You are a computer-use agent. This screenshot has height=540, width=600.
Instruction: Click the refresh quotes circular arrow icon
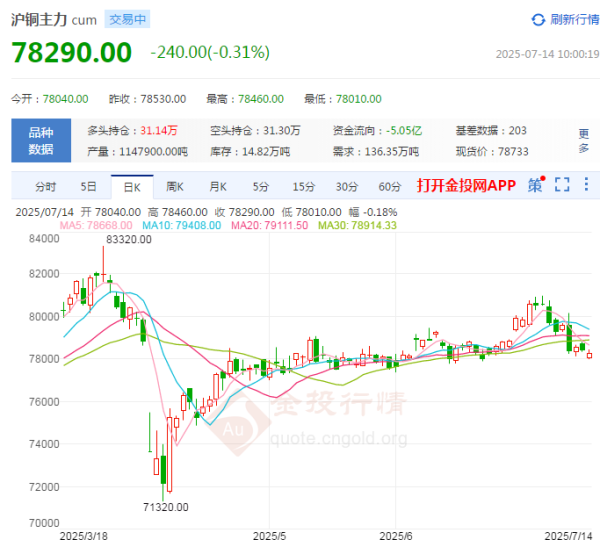click(538, 20)
